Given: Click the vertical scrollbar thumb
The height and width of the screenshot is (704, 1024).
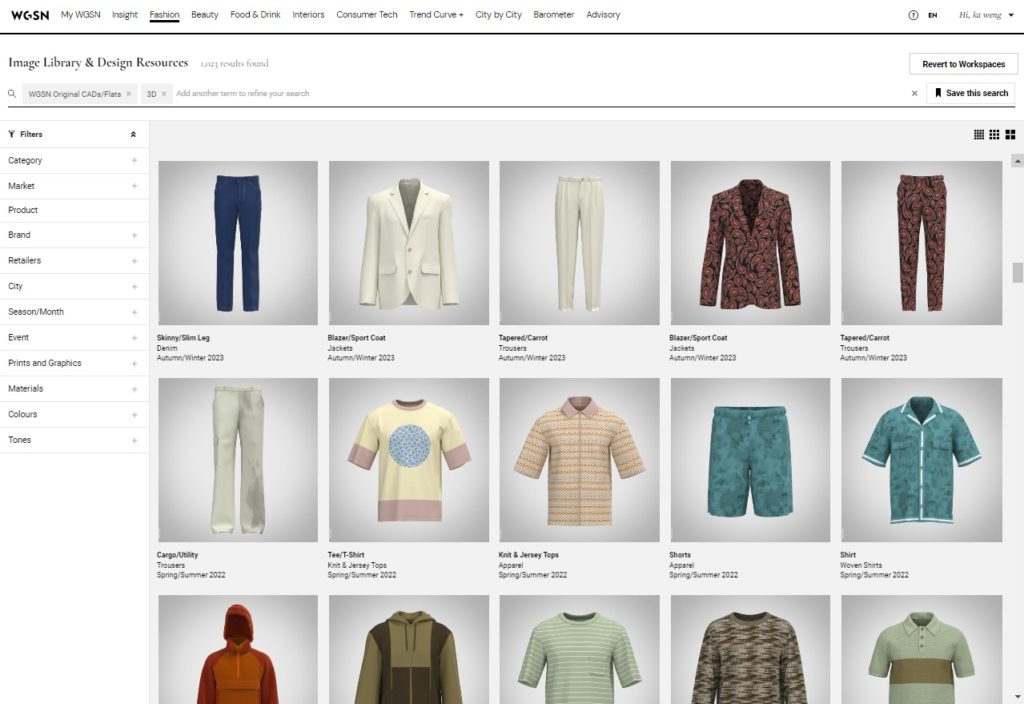Looking at the screenshot, I should coord(1017,273).
